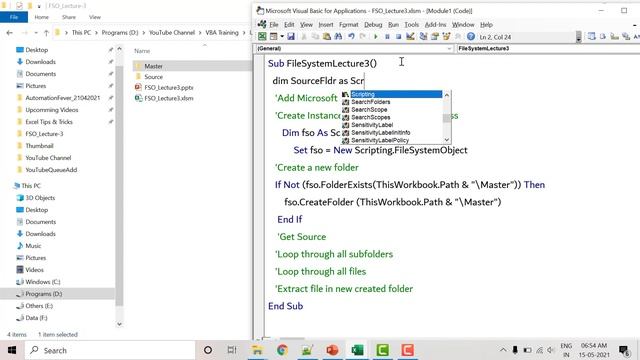Undo the last edit in VBA toolbar
This screenshot has height=360, width=640.
(x=351, y=37)
